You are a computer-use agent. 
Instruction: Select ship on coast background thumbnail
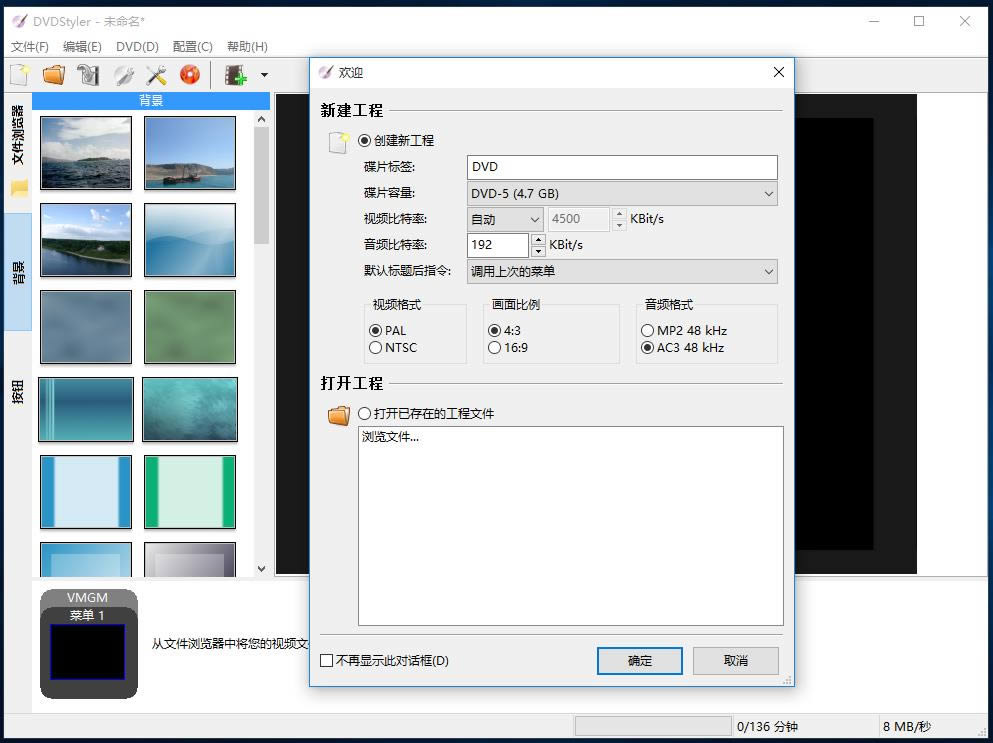(x=190, y=153)
